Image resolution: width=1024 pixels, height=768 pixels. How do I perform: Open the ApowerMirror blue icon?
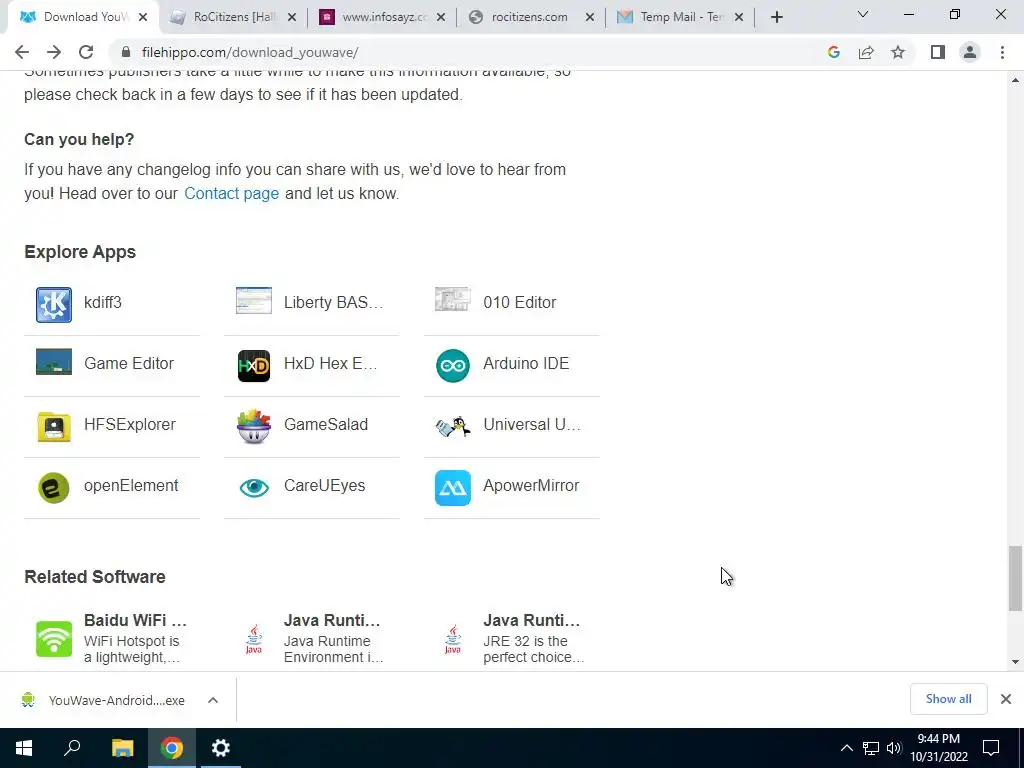coord(453,488)
